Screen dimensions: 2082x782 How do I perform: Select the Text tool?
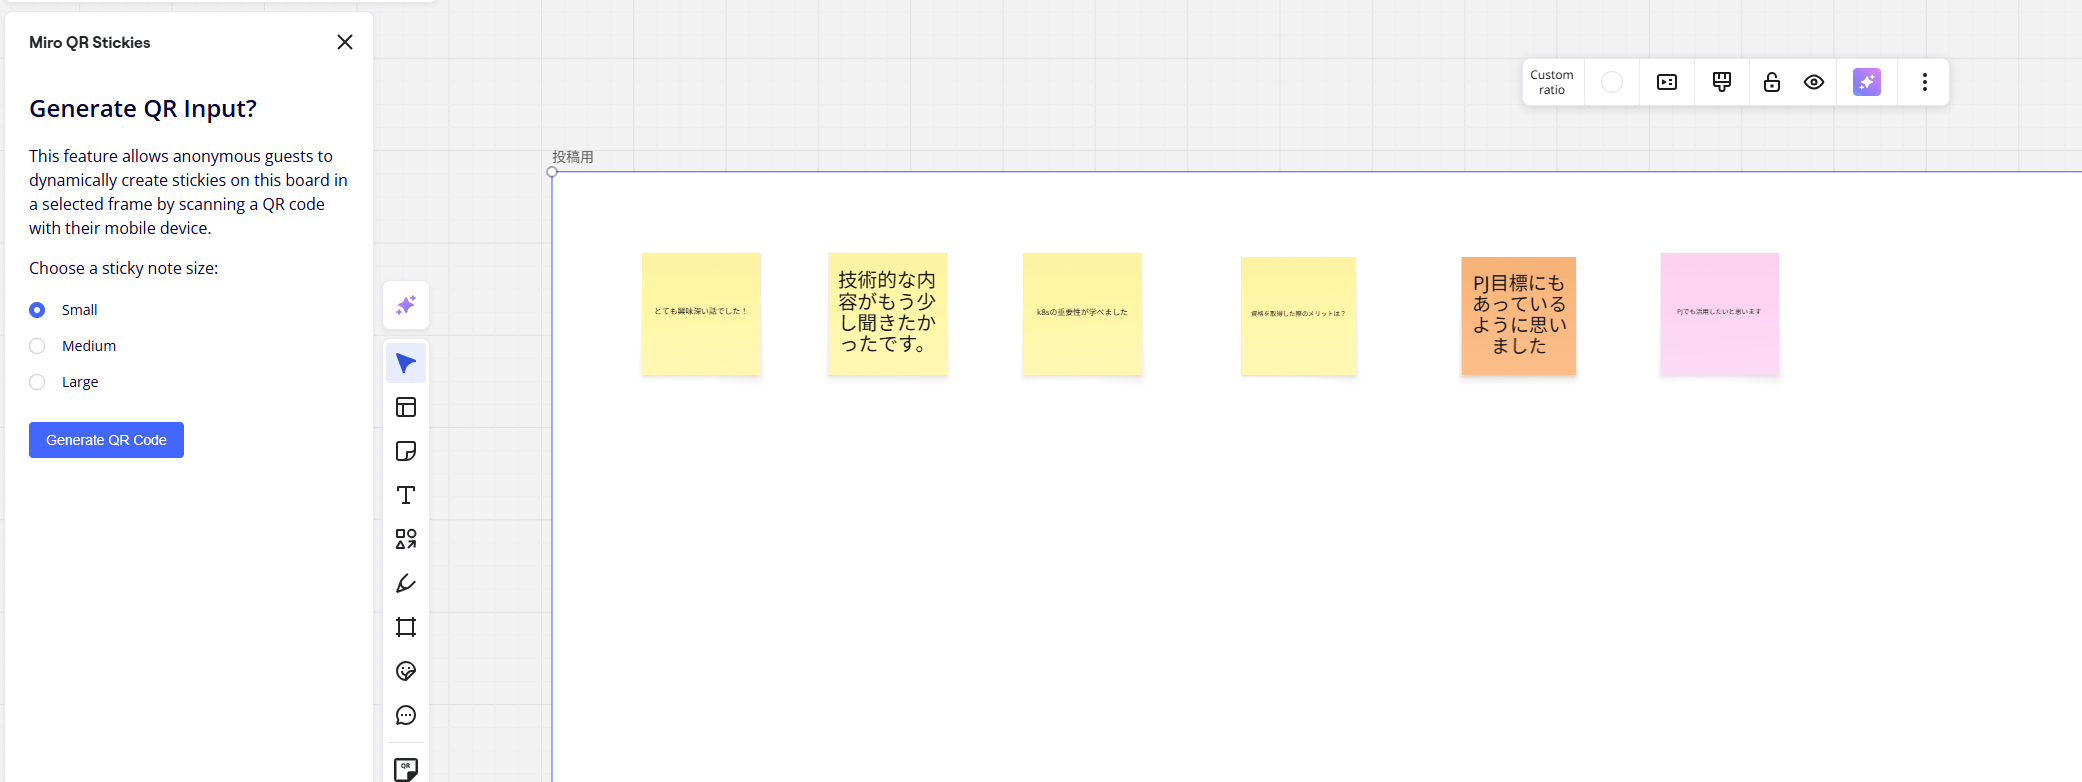click(x=406, y=495)
